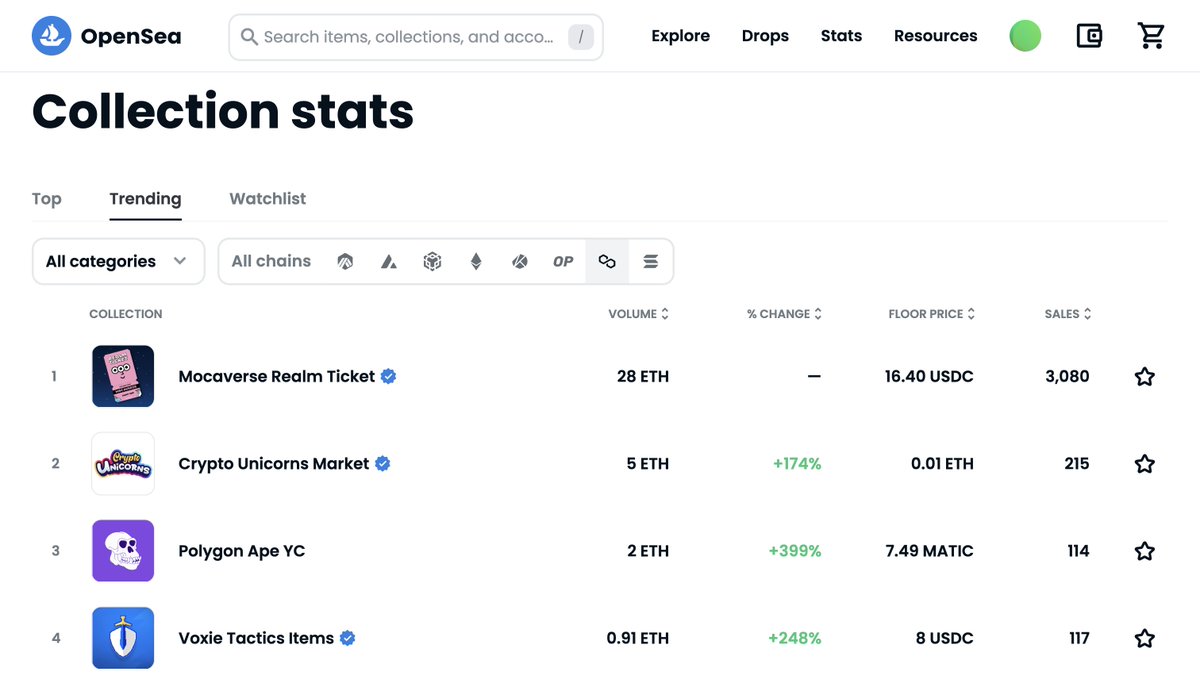Toggle watchlist star for Polygon Ape YC
The image size is (1200, 687).
pos(1145,550)
